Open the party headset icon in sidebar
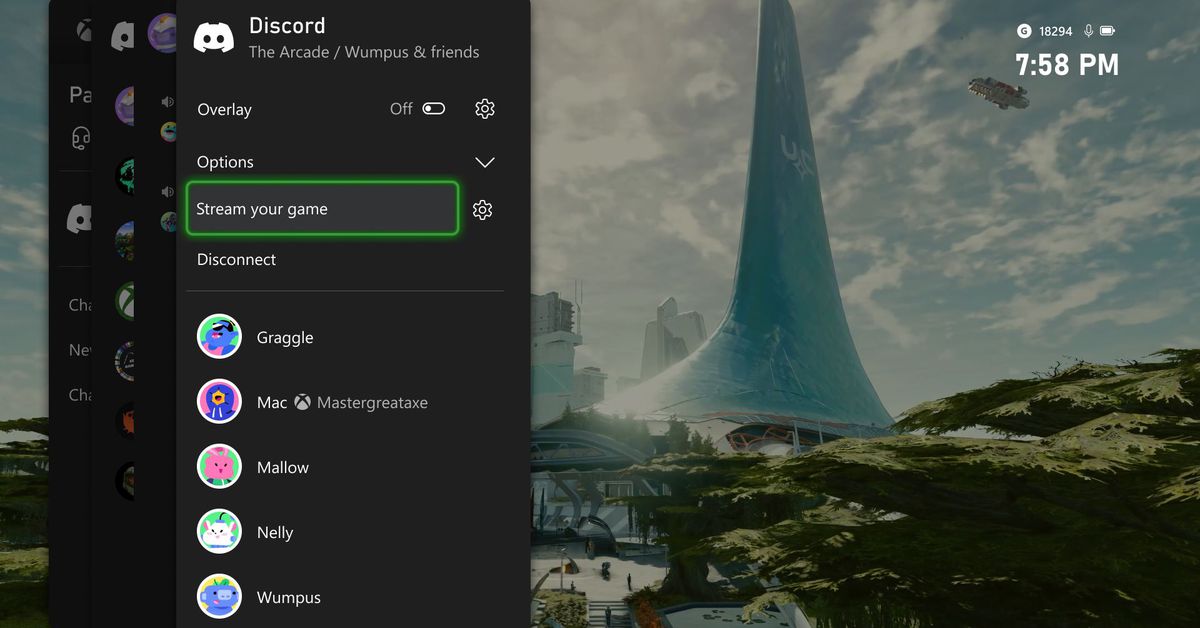Viewport: 1200px width, 628px height. [x=82, y=138]
